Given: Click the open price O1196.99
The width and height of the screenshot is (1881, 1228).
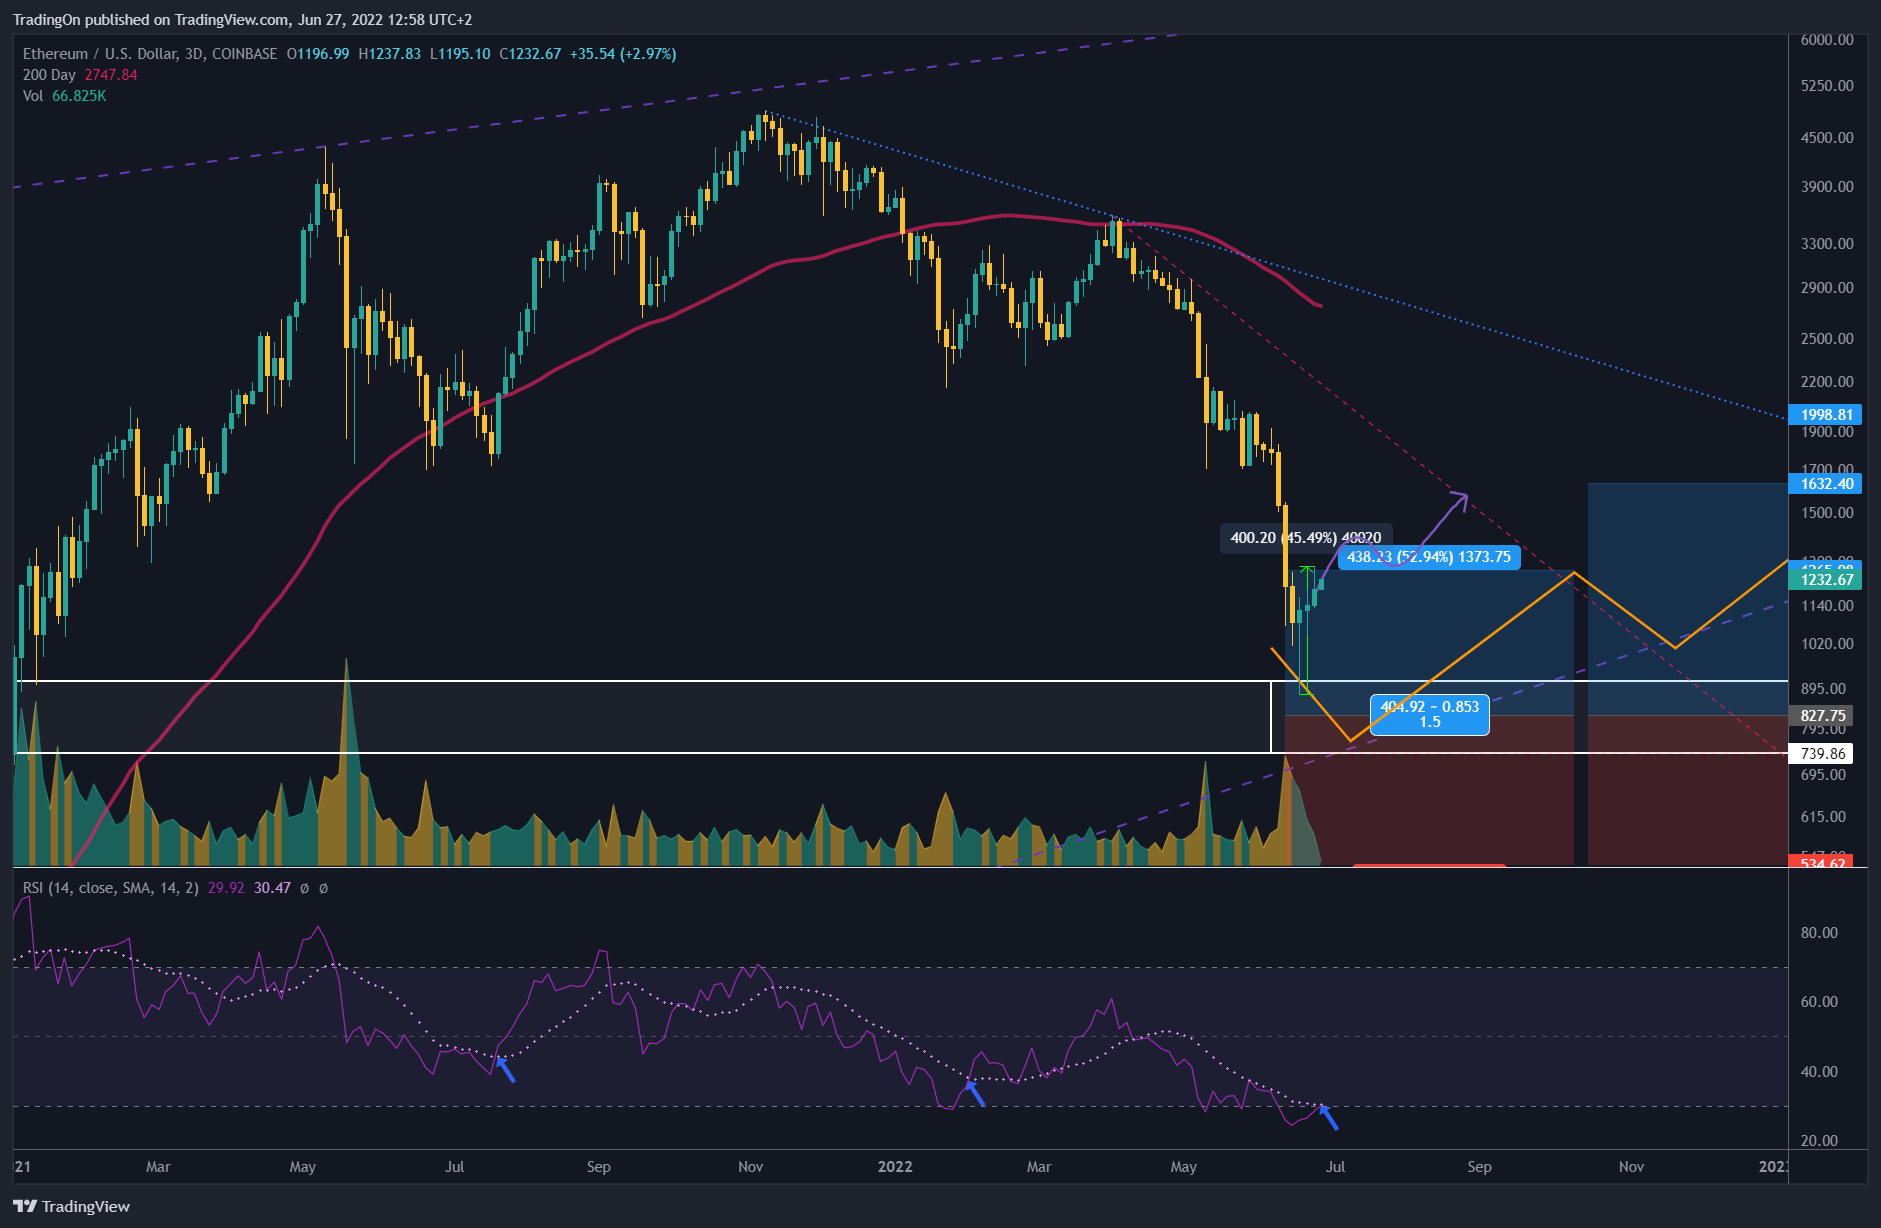Looking at the screenshot, I should click(x=318, y=54).
